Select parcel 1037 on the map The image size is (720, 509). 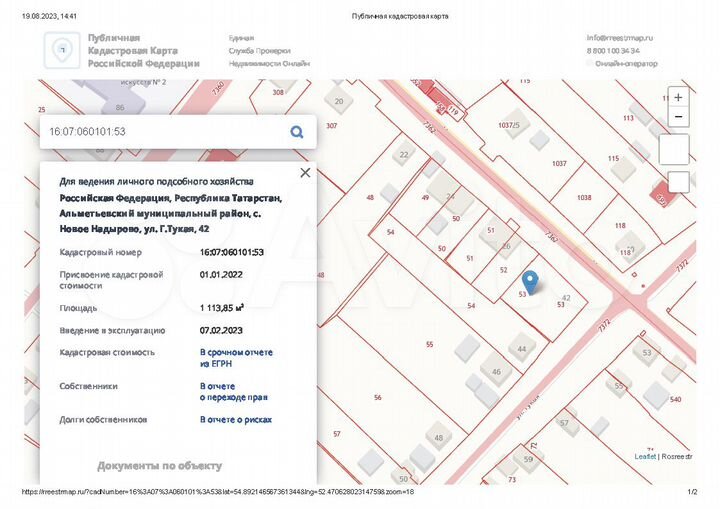pyautogui.click(x=559, y=164)
